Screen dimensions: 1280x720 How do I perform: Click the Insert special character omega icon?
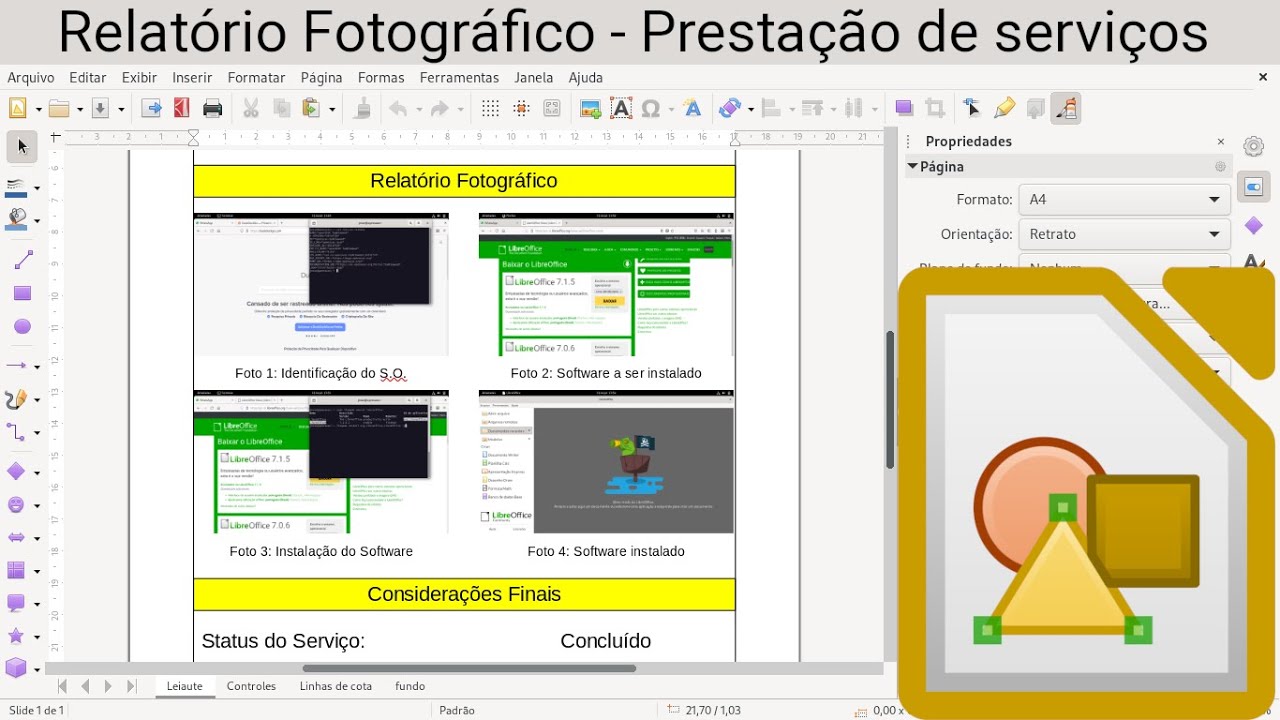(x=651, y=108)
